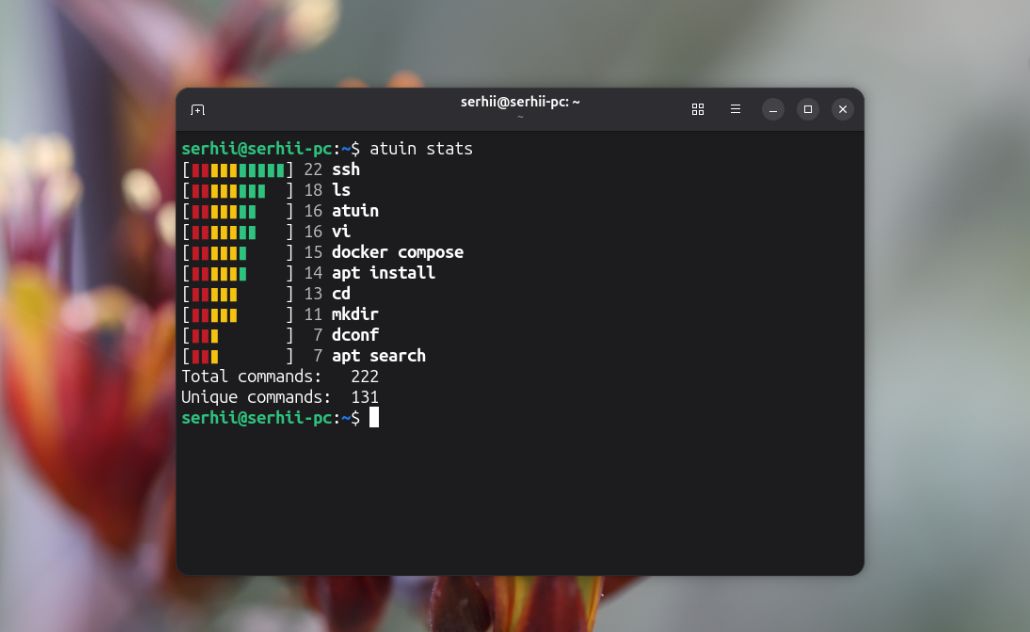Click the 'apt search' entry
This screenshot has height=632, width=1030.
pyautogui.click(x=378, y=356)
